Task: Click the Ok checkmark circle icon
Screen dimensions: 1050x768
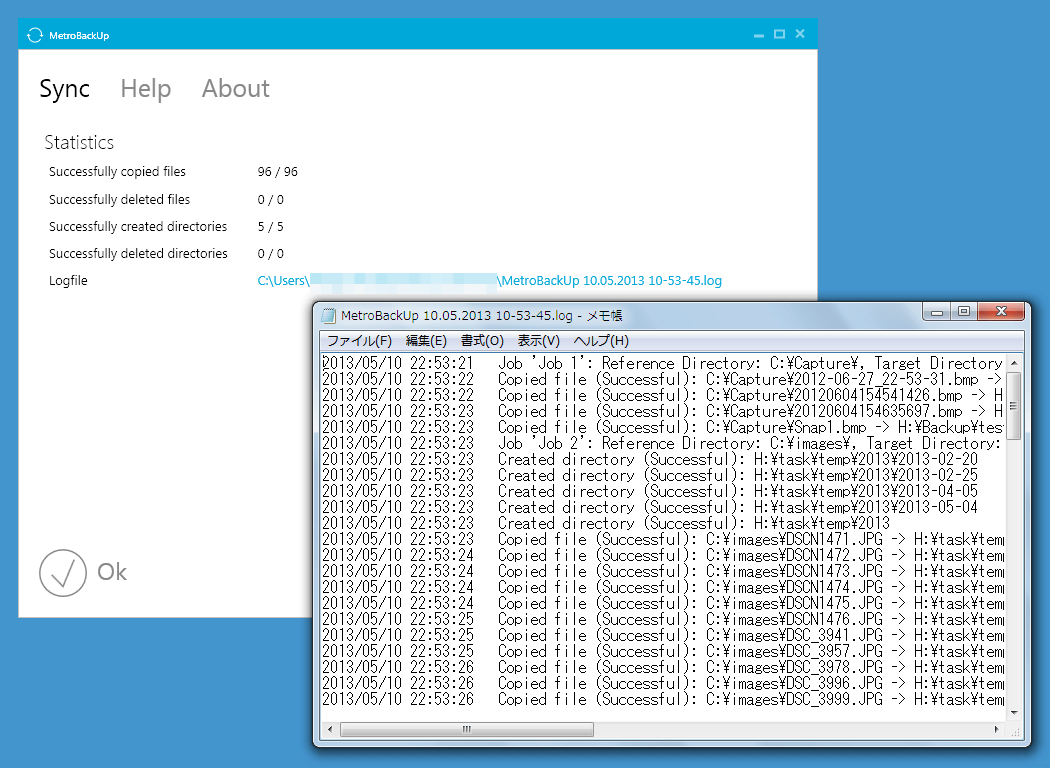Action: (x=63, y=573)
